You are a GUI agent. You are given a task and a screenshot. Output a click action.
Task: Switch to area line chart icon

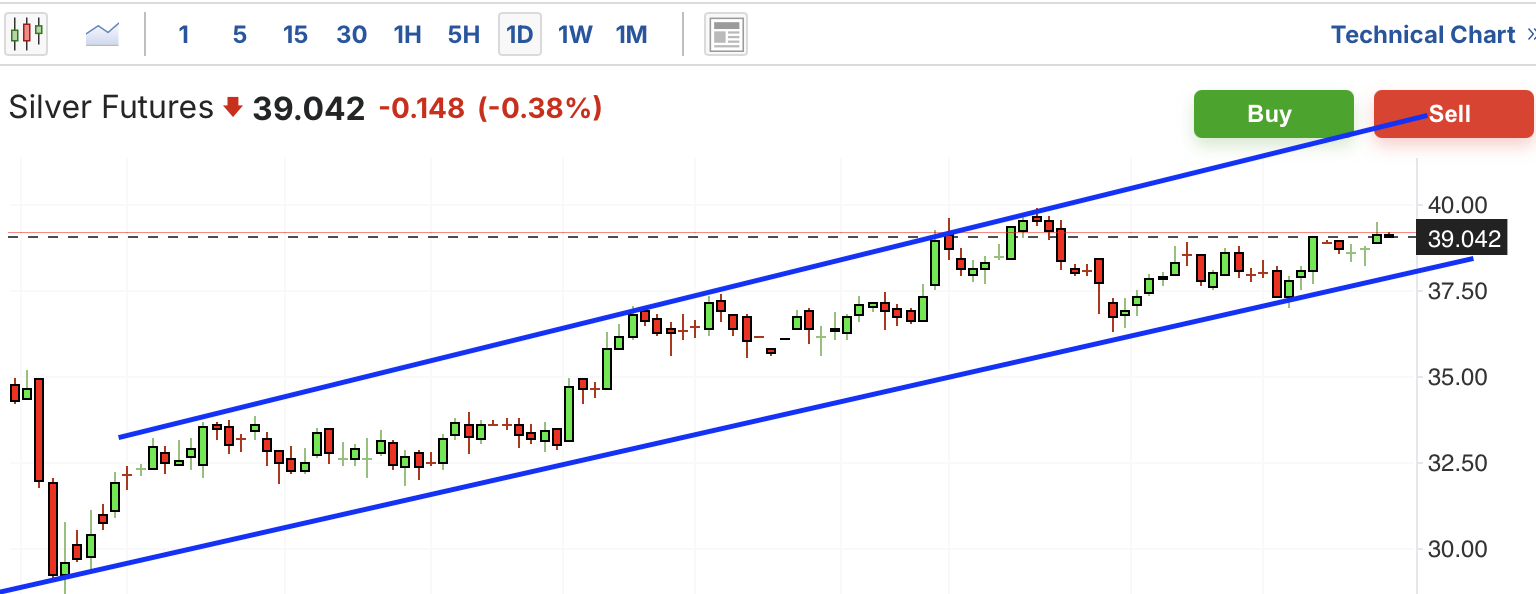click(102, 35)
